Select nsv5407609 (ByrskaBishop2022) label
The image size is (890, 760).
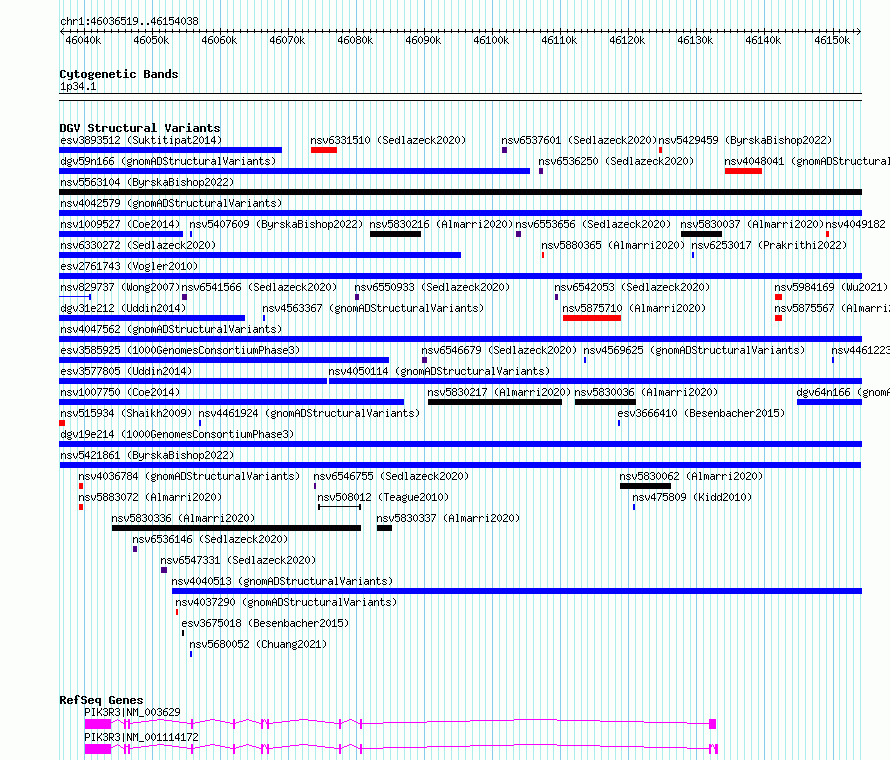coord(276,224)
